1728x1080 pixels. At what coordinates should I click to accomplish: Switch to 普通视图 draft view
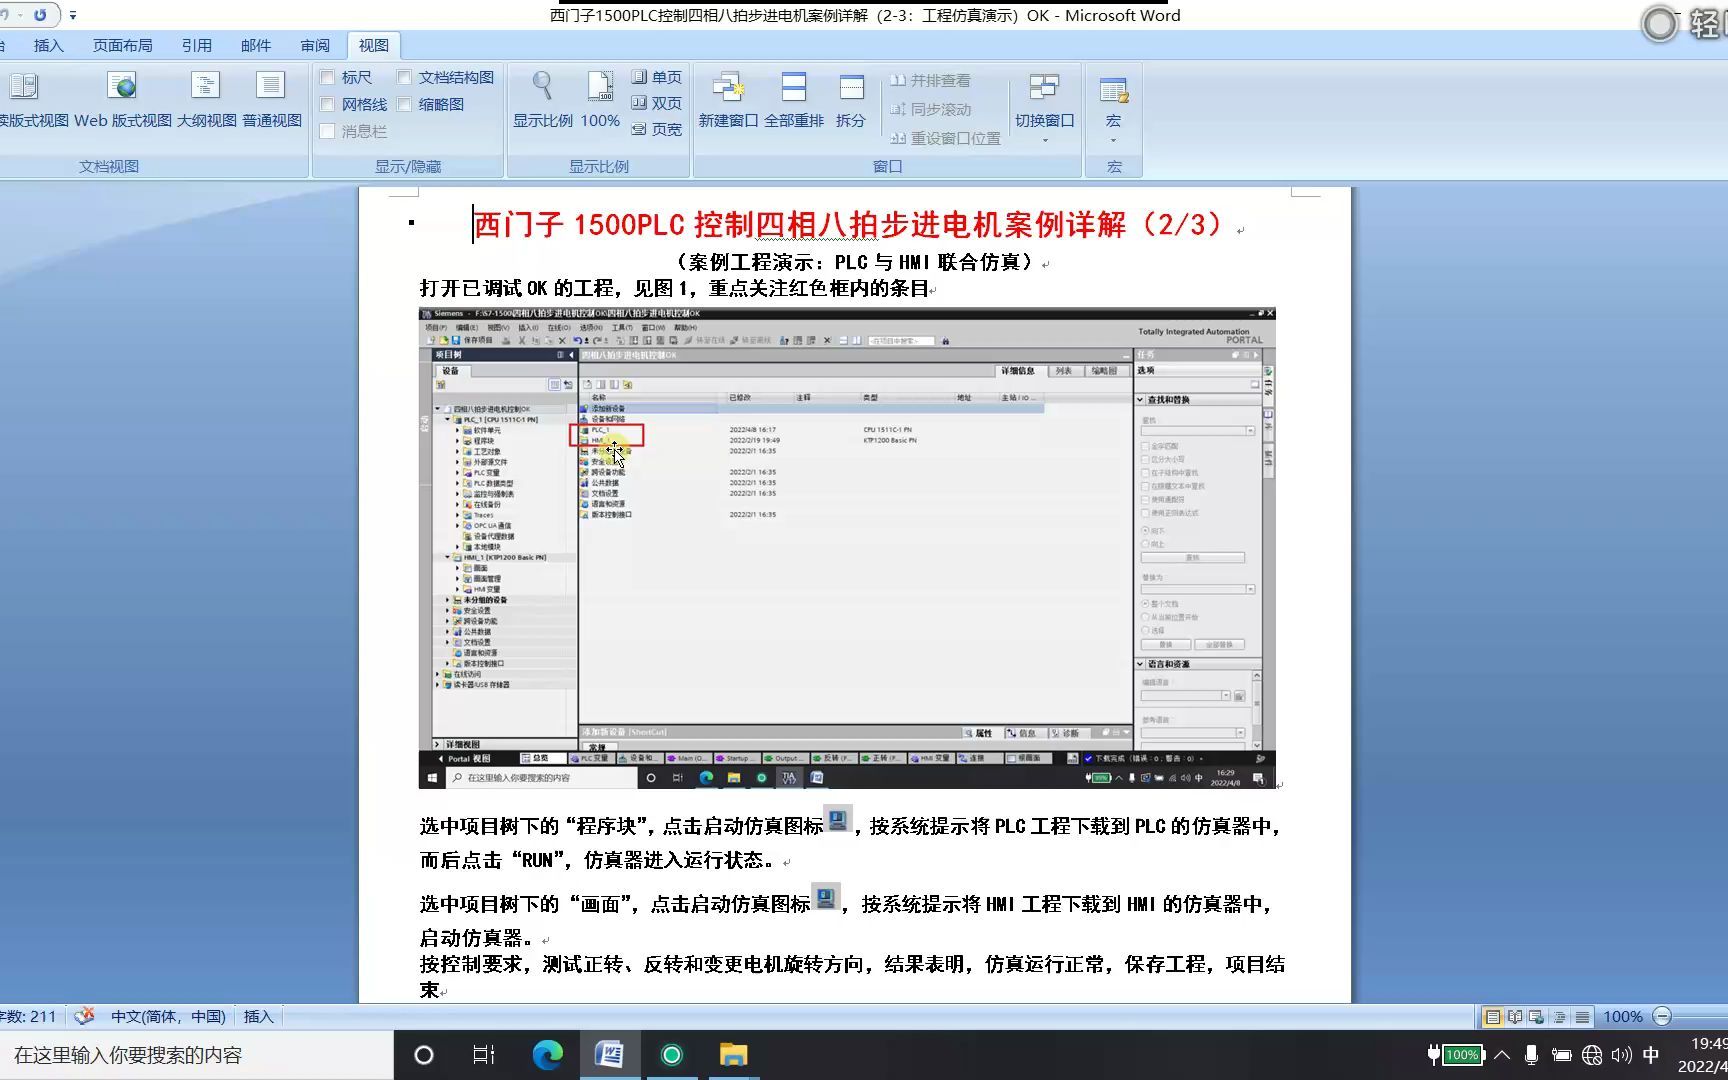pos(271,100)
